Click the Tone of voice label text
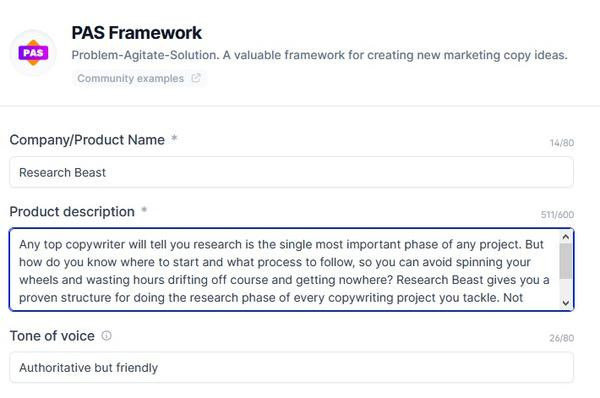The height and width of the screenshot is (398, 600). click(x=52, y=336)
